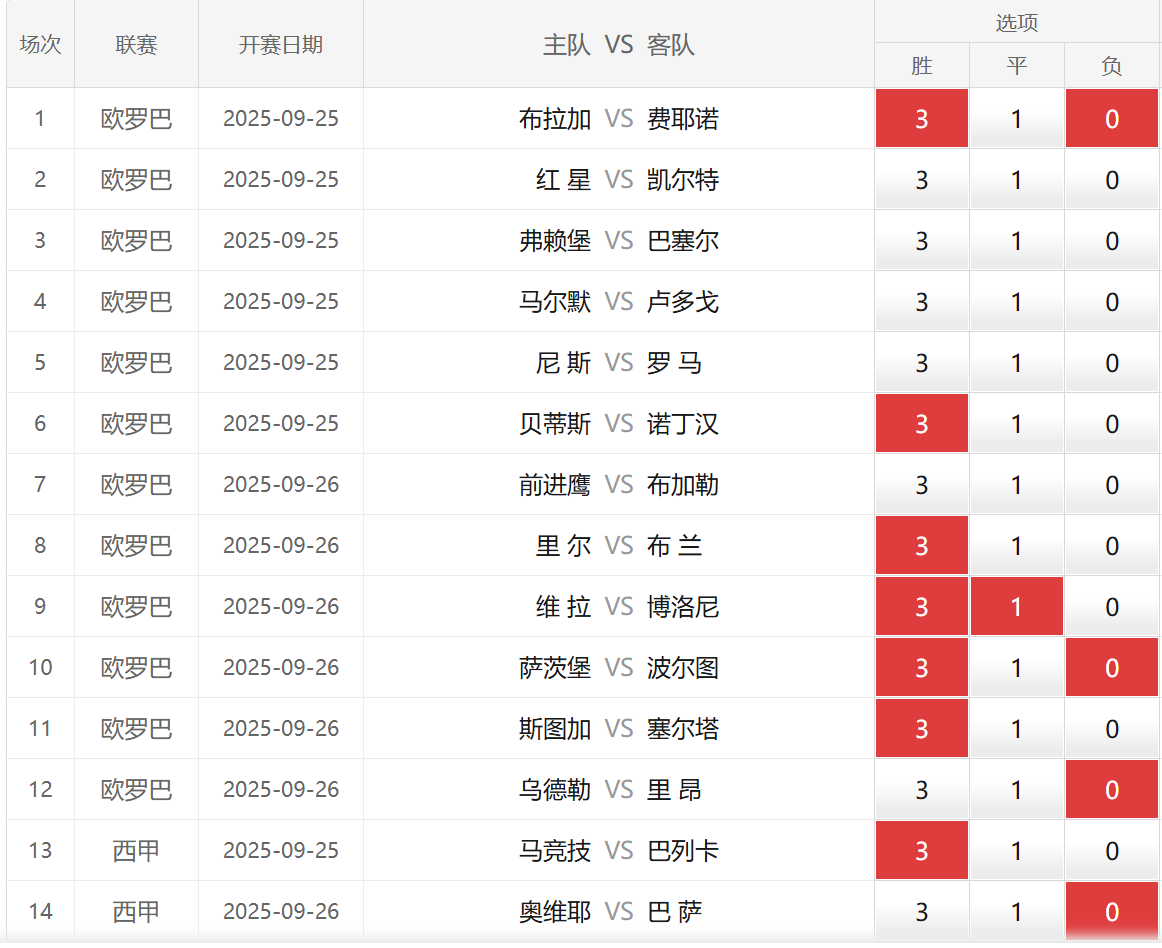
Task: Click the 西甲 league cell in match 13
Action: (136, 851)
